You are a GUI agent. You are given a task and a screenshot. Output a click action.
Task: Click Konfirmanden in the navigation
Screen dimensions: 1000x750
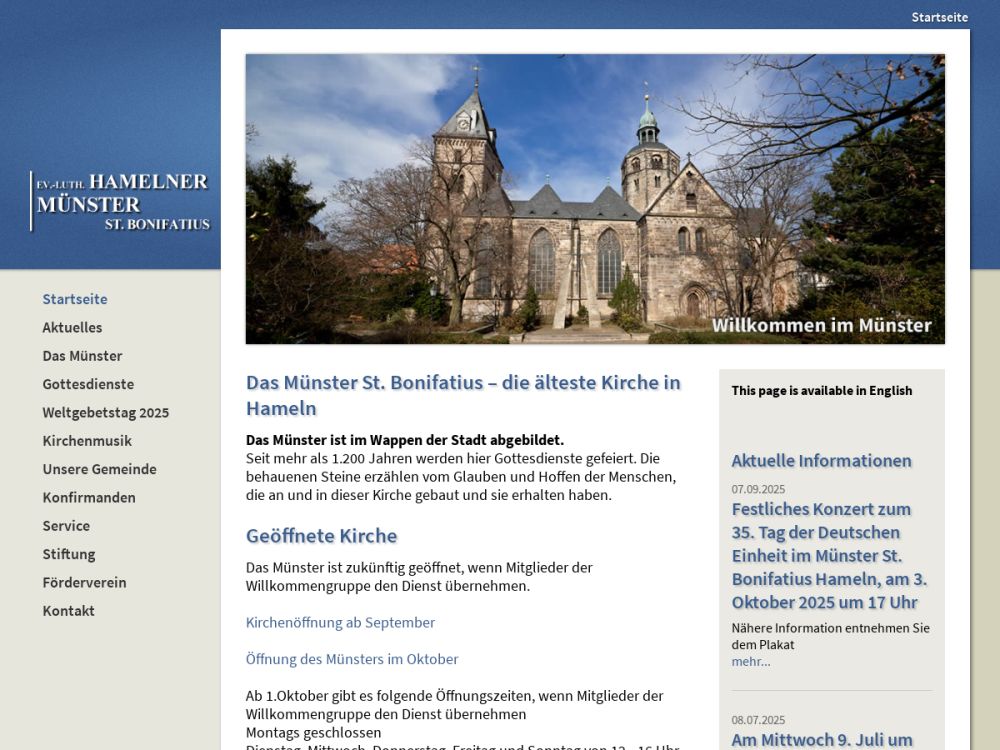click(89, 498)
